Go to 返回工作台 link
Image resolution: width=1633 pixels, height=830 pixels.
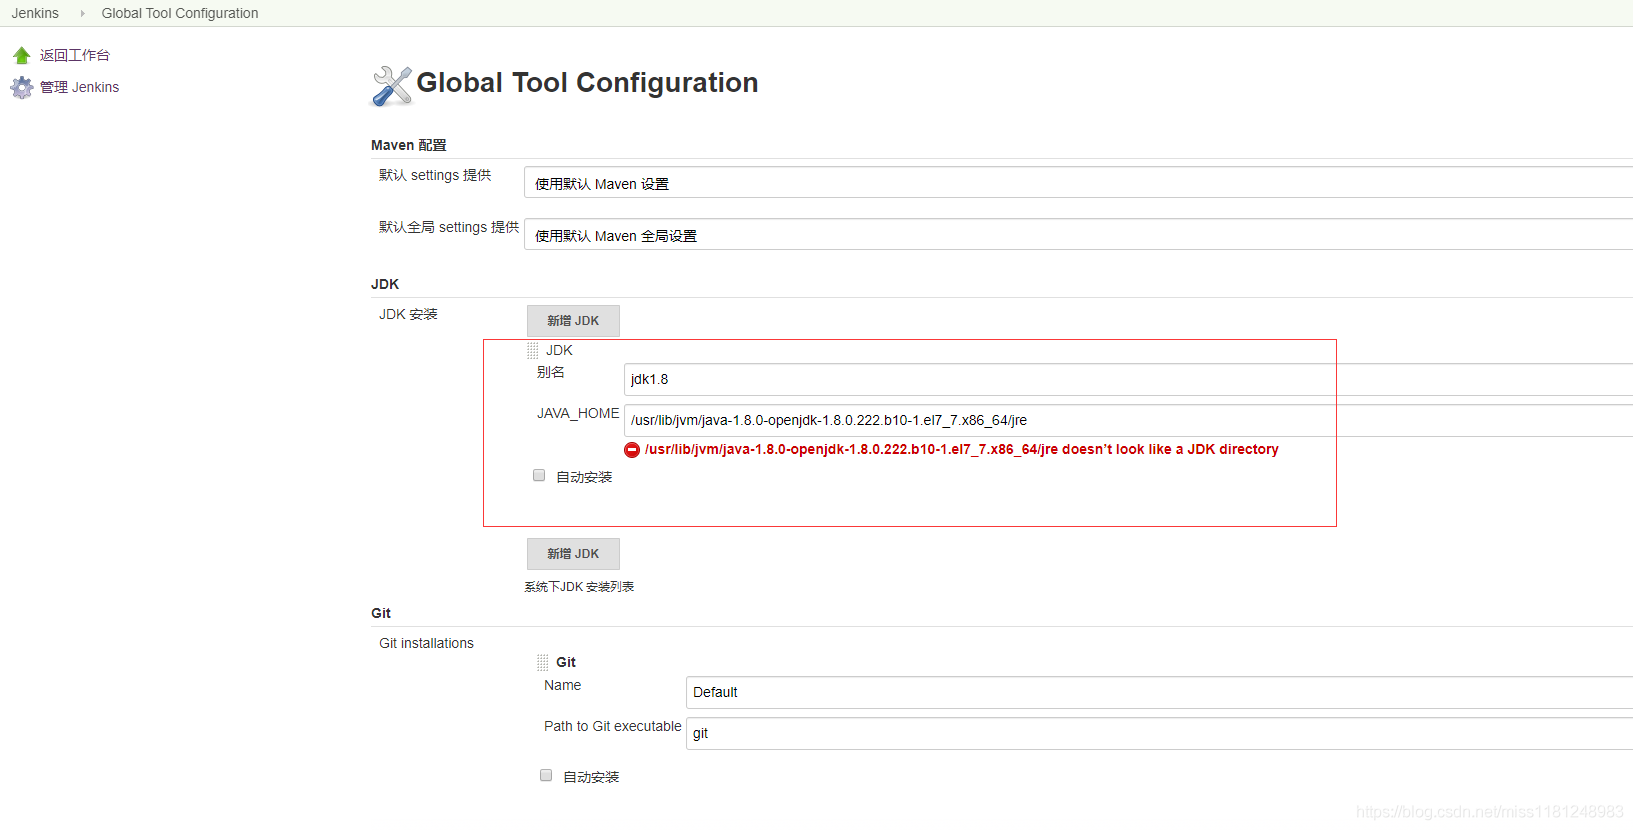75,55
